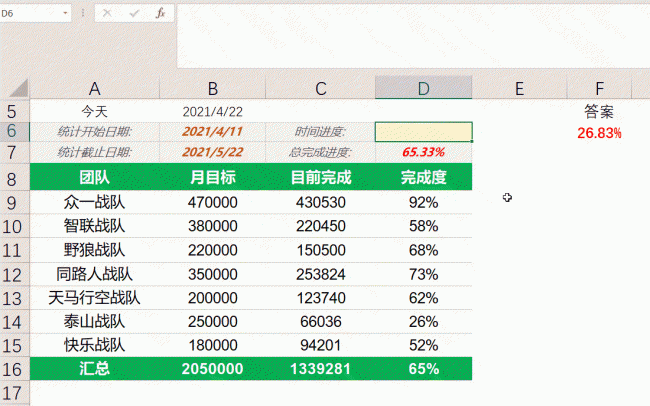Click the 团队 table header
Image resolution: width=650 pixels, height=406 pixels.
(95, 177)
